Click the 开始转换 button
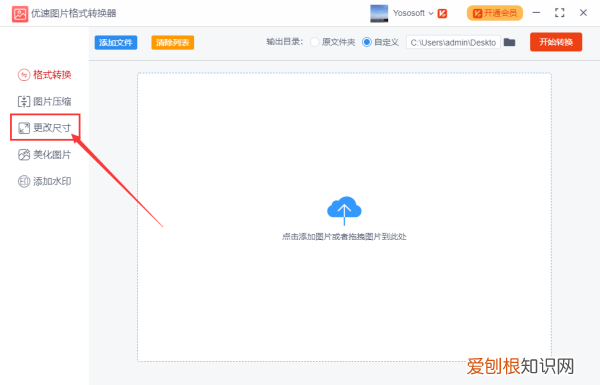600x385 pixels. 556,42
